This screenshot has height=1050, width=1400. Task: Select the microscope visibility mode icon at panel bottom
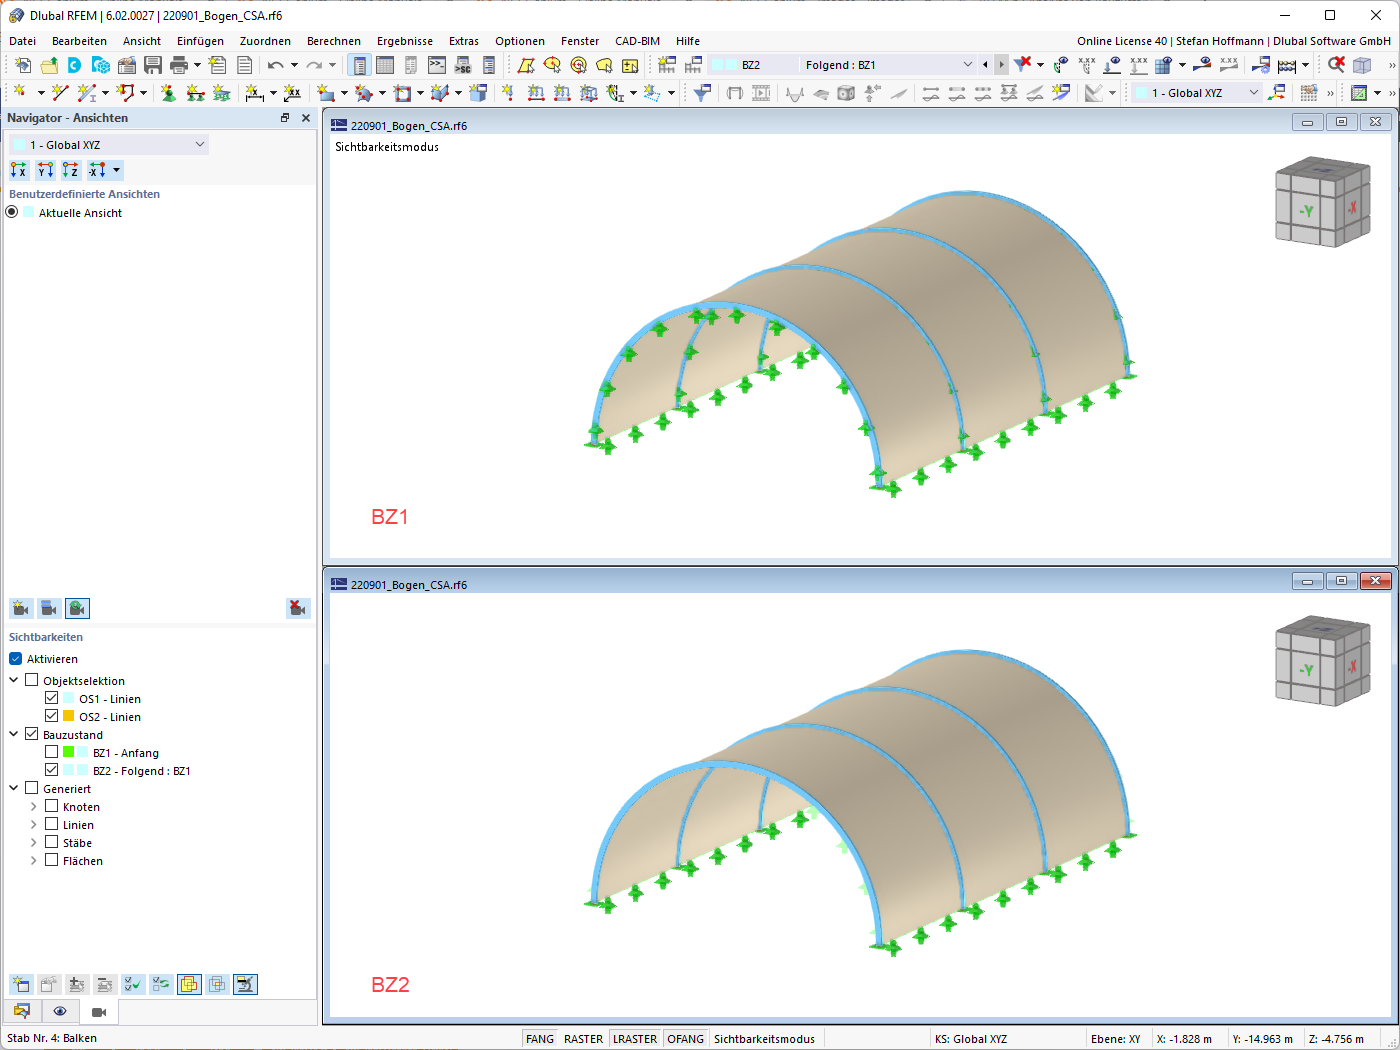coord(245,984)
